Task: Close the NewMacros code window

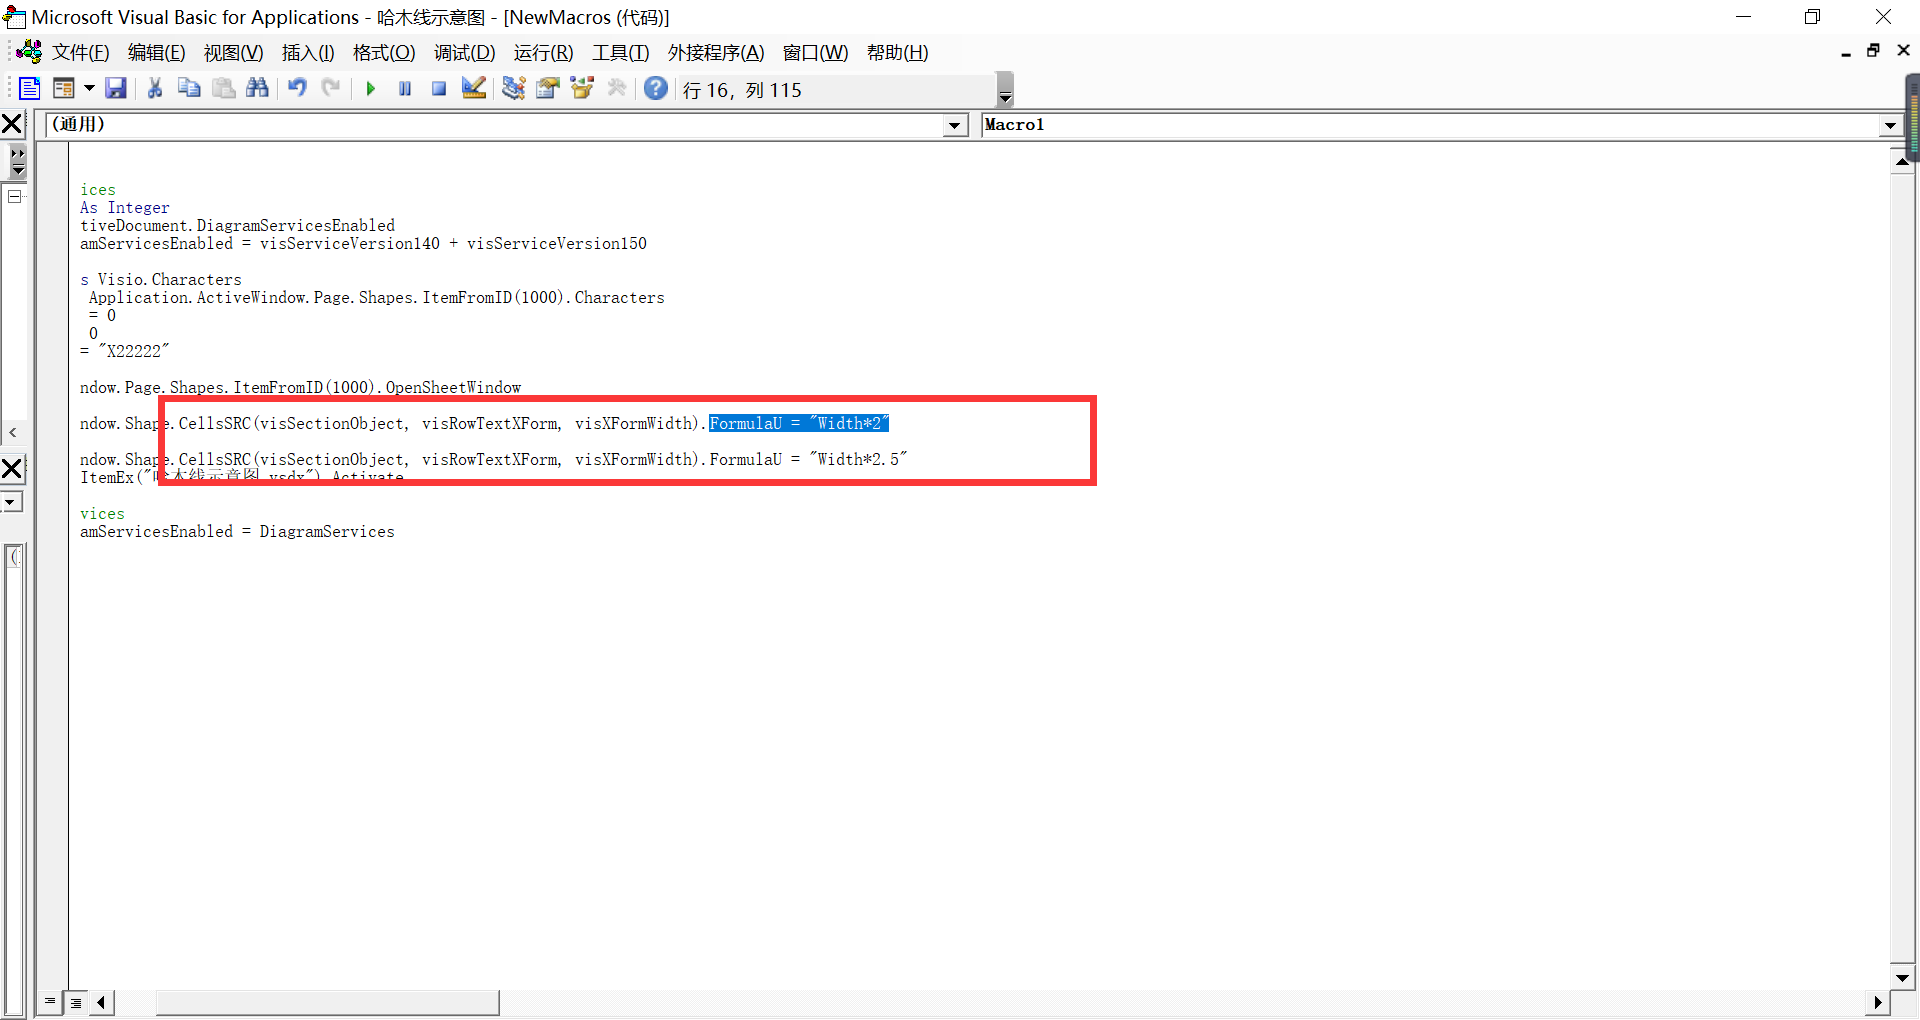Action: [1903, 51]
